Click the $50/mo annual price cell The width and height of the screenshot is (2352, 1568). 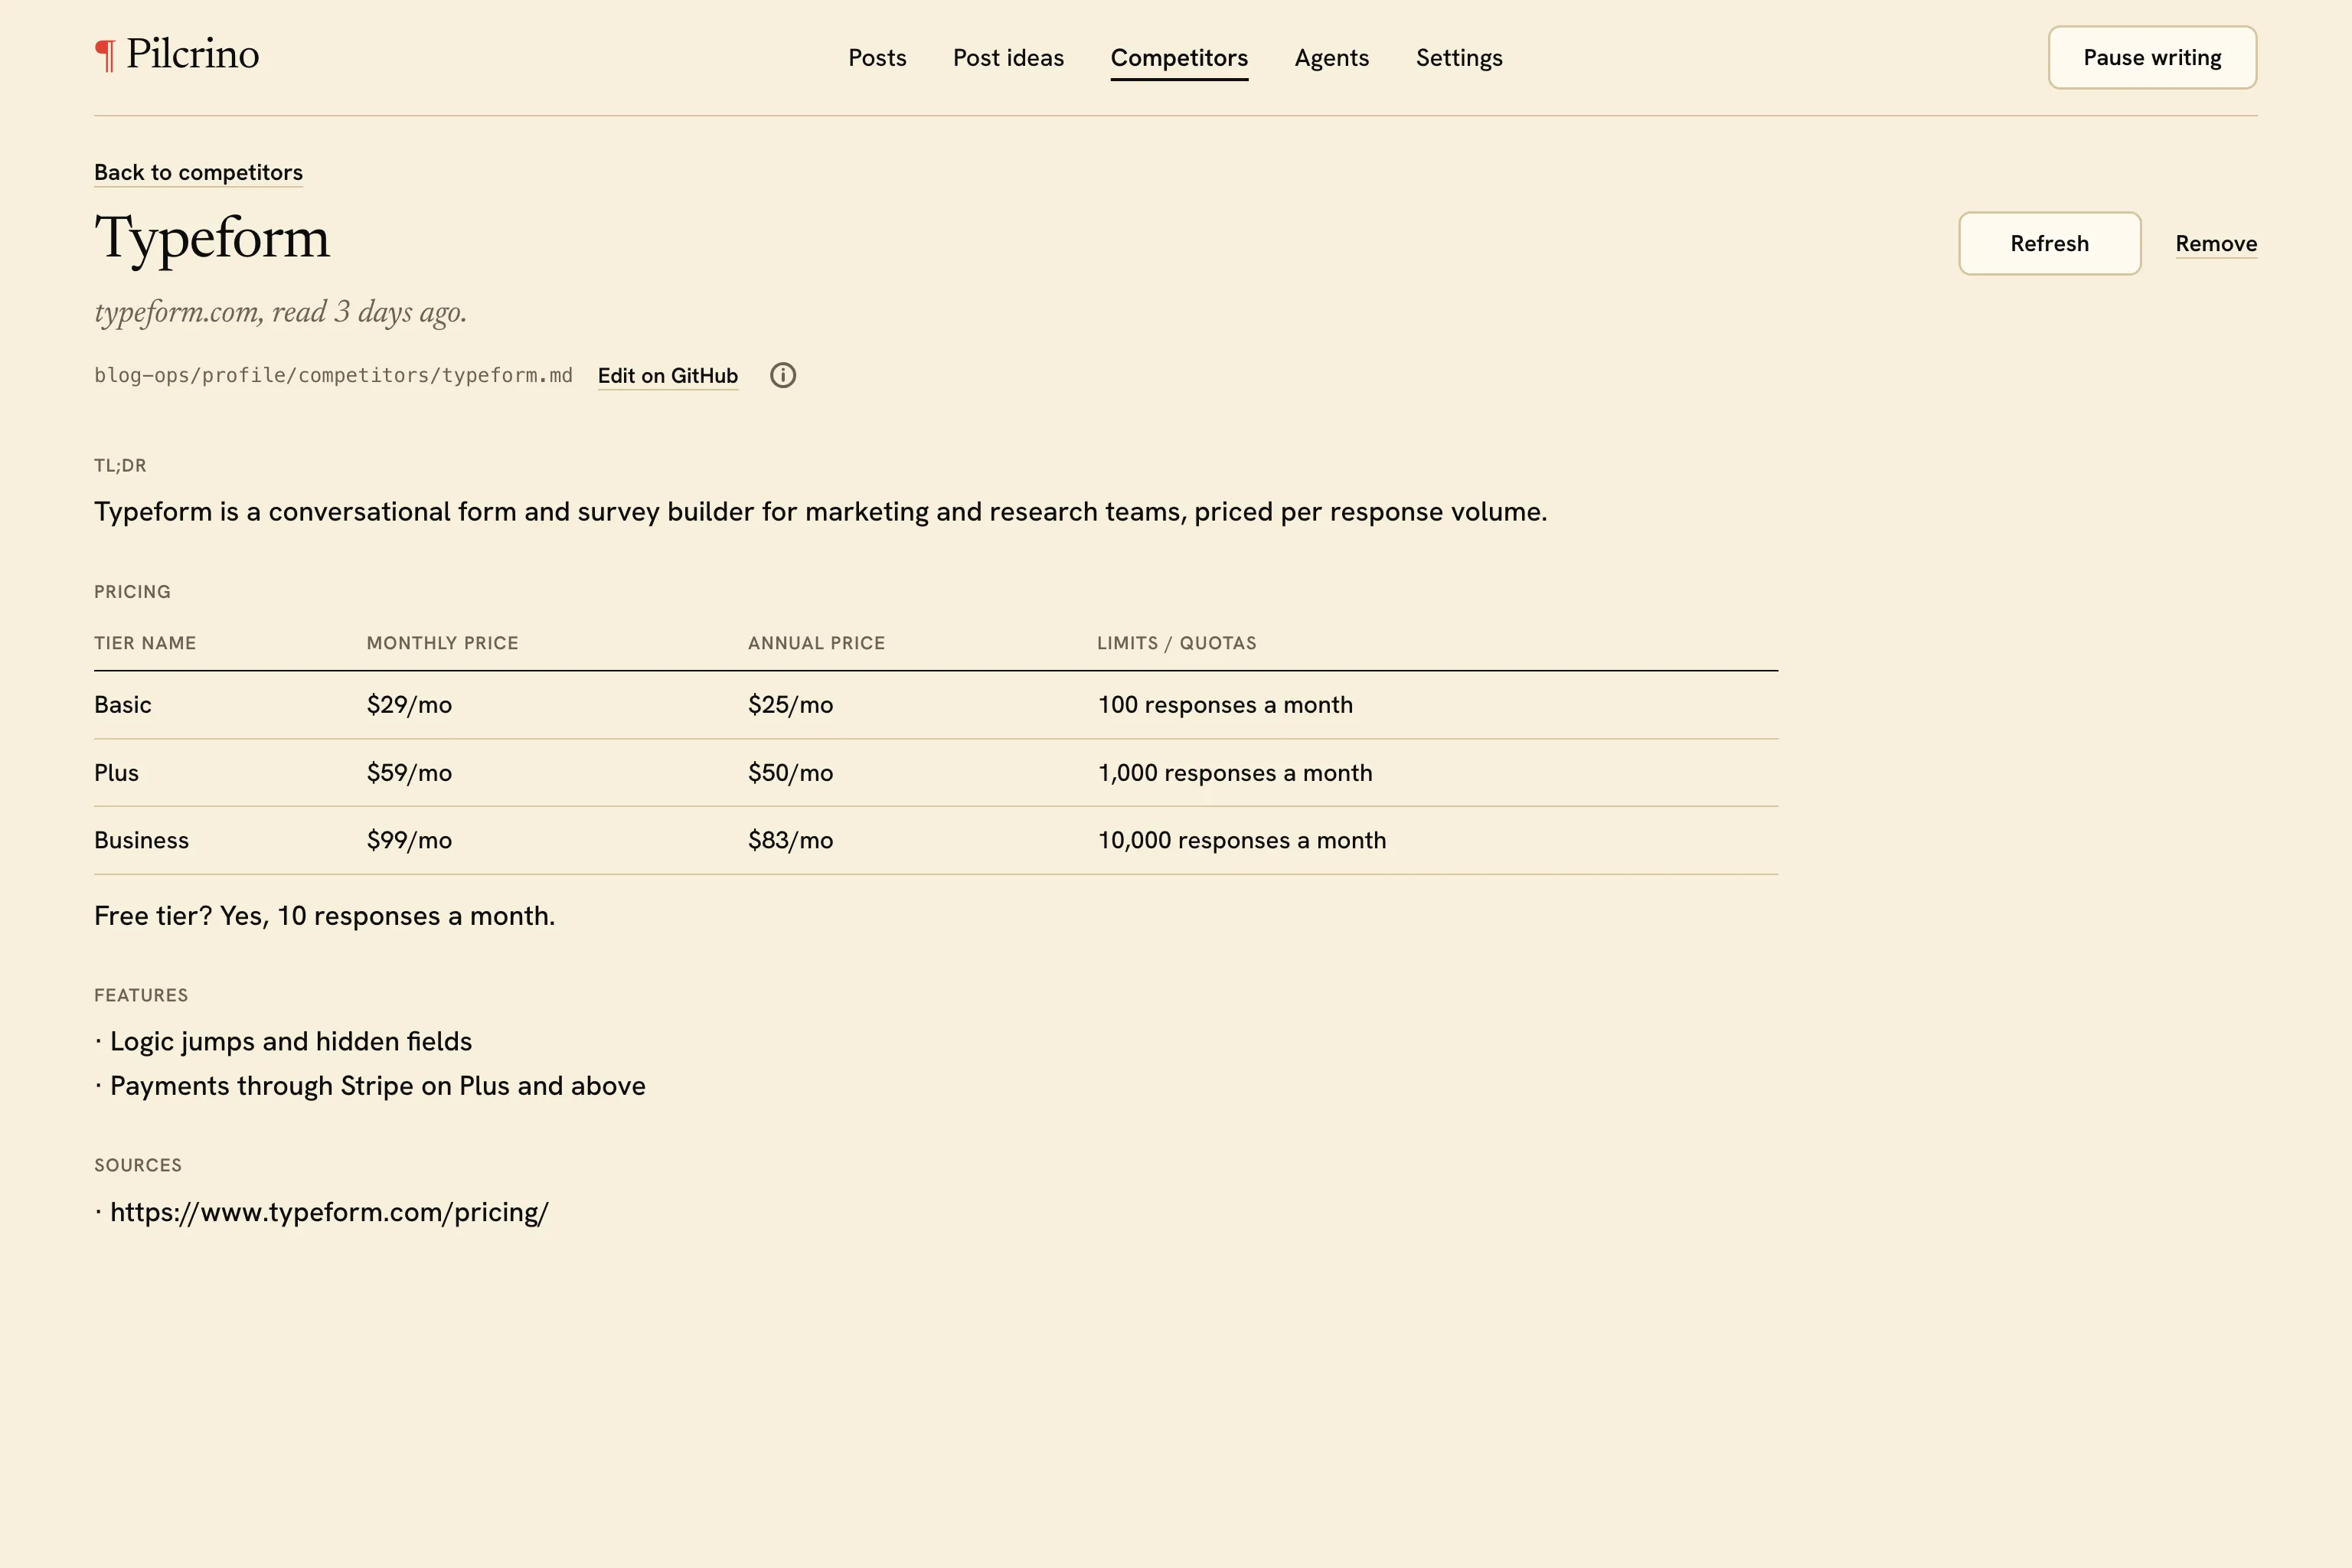(790, 773)
